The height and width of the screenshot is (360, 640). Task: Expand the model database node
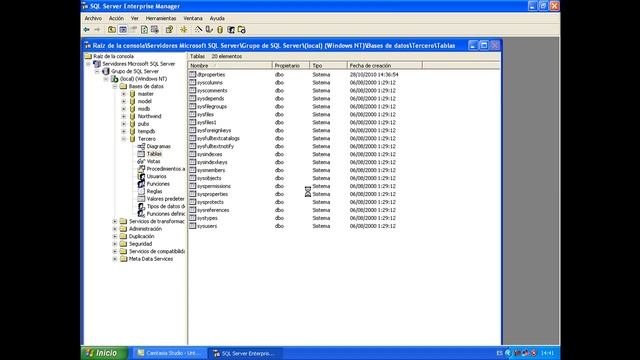pos(124,101)
